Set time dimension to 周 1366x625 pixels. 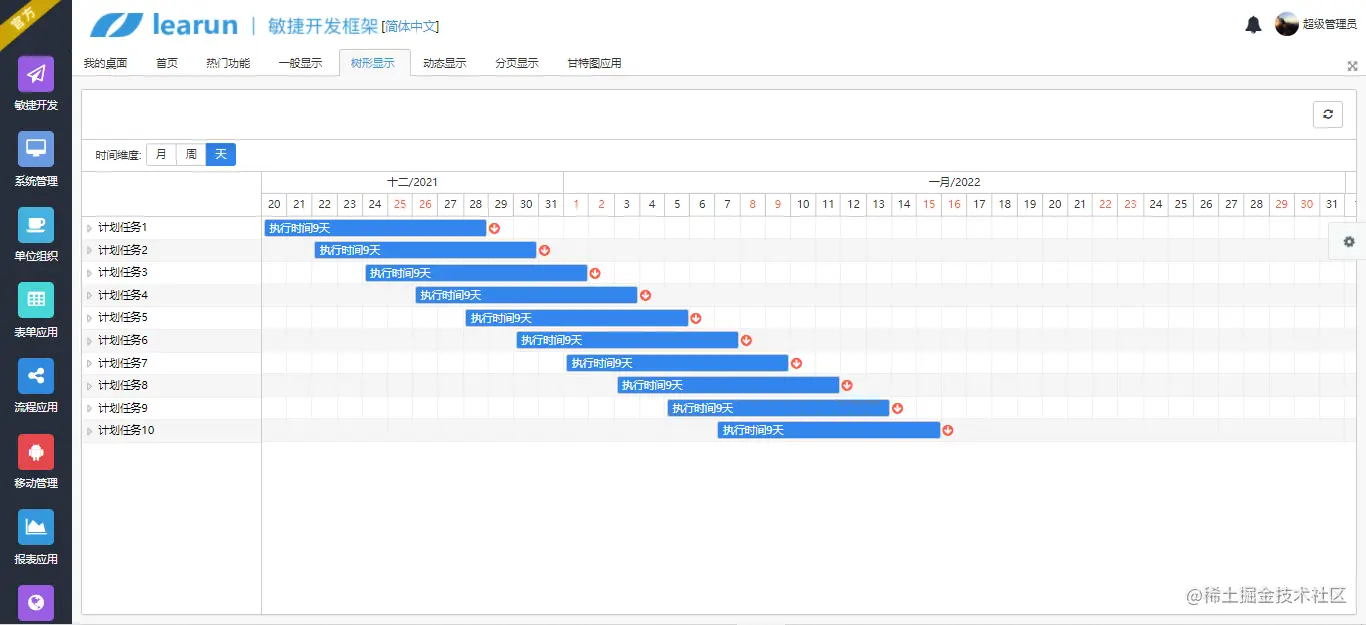[191, 154]
